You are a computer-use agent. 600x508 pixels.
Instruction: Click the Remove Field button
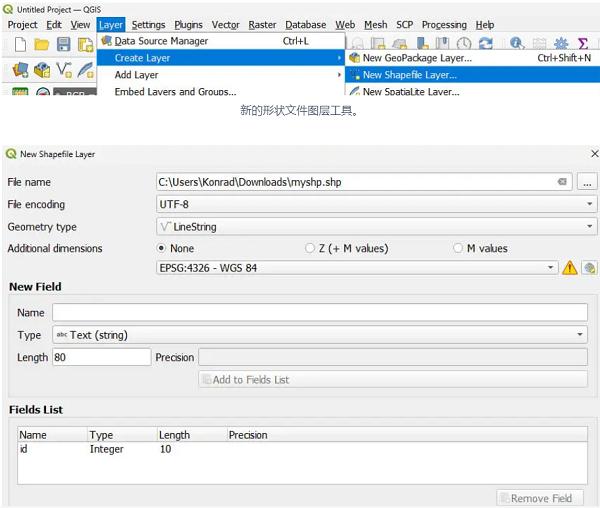tap(540, 498)
